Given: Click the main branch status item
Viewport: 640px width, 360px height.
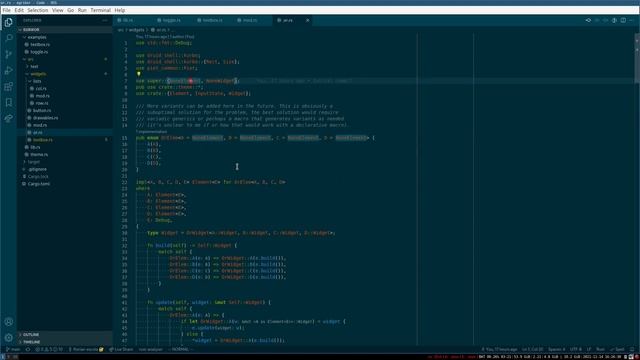Looking at the screenshot, I should [x=13, y=349].
